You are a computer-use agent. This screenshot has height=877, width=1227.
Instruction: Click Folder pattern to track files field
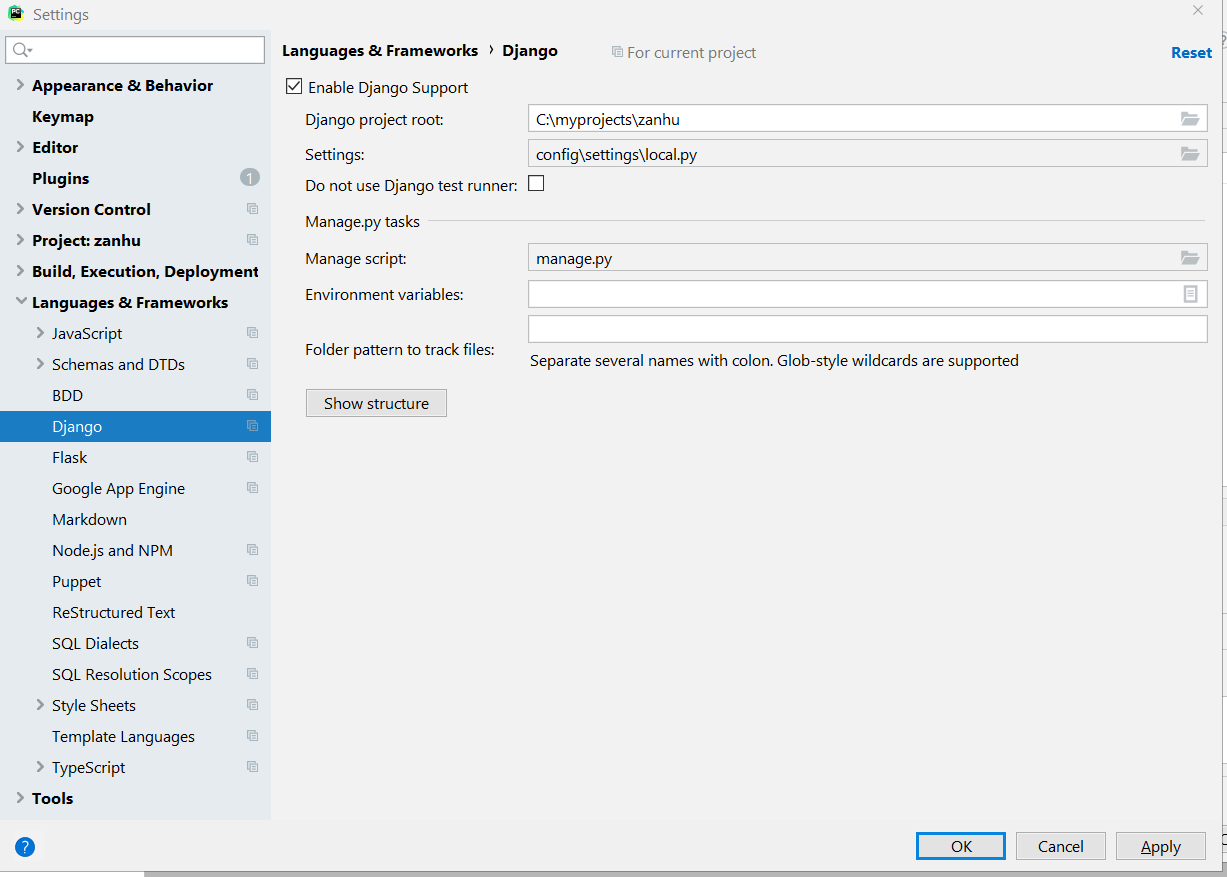point(867,329)
